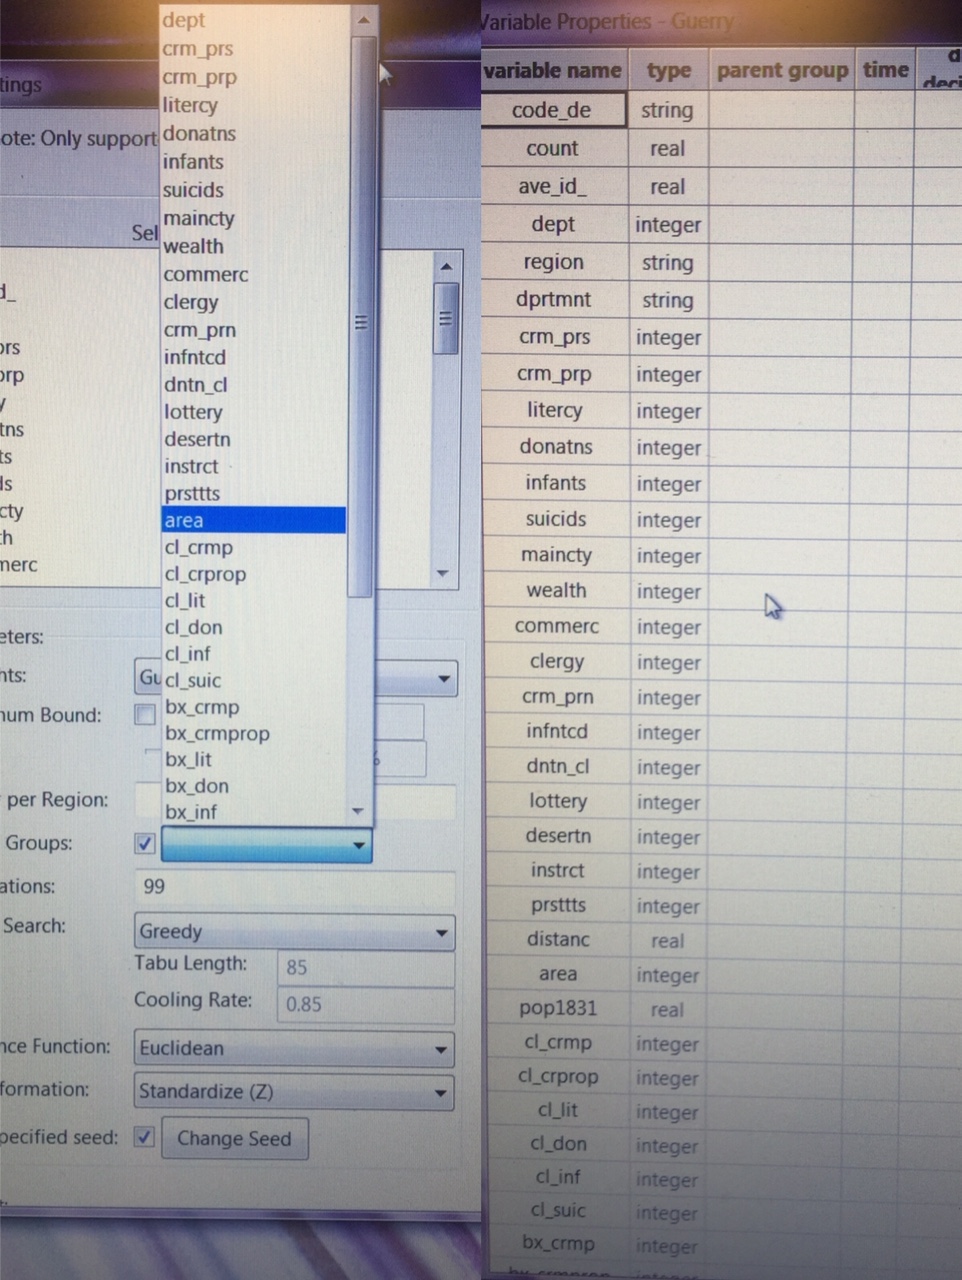The image size is (962, 1280).
Task: Uncheck the "specified seed" checkbox
Action: [144, 1137]
